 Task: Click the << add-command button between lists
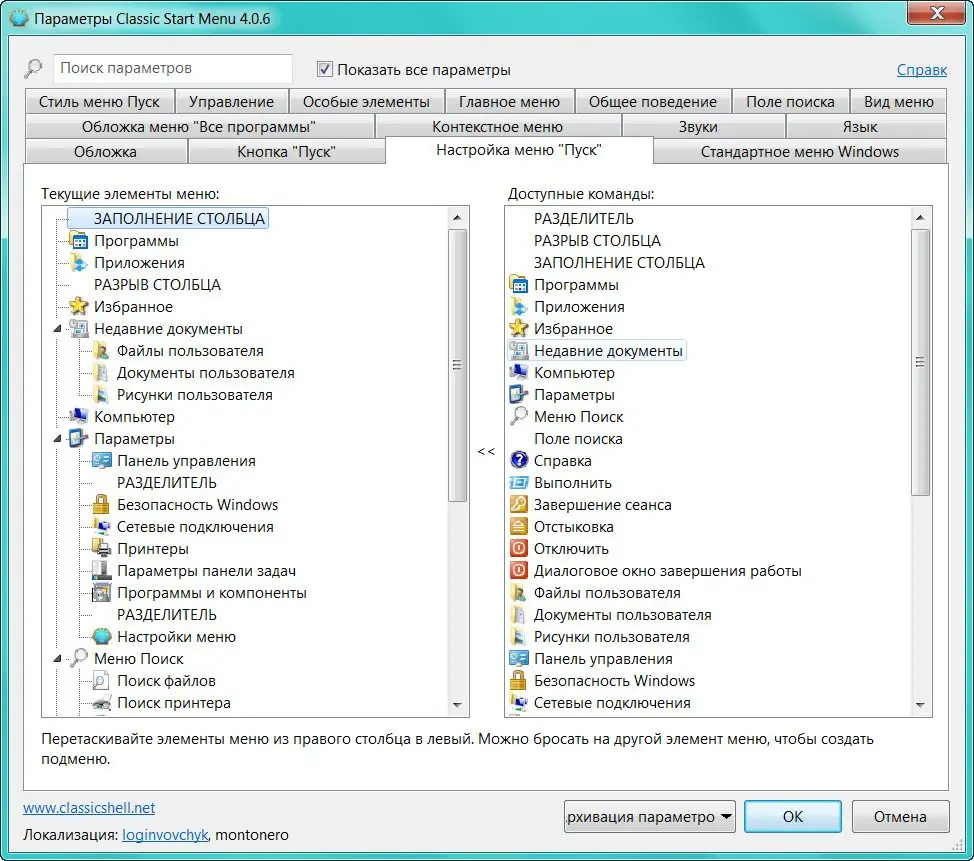point(486,451)
